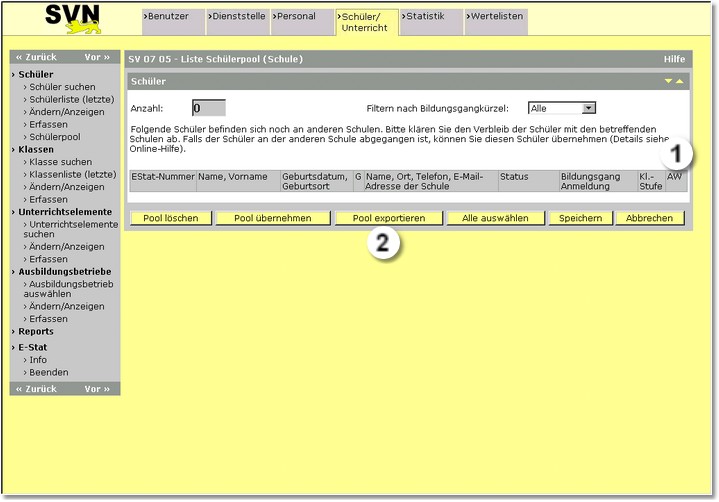Click the EStat-Nummer column header
This screenshot has width=719, height=502.
click(163, 181)
